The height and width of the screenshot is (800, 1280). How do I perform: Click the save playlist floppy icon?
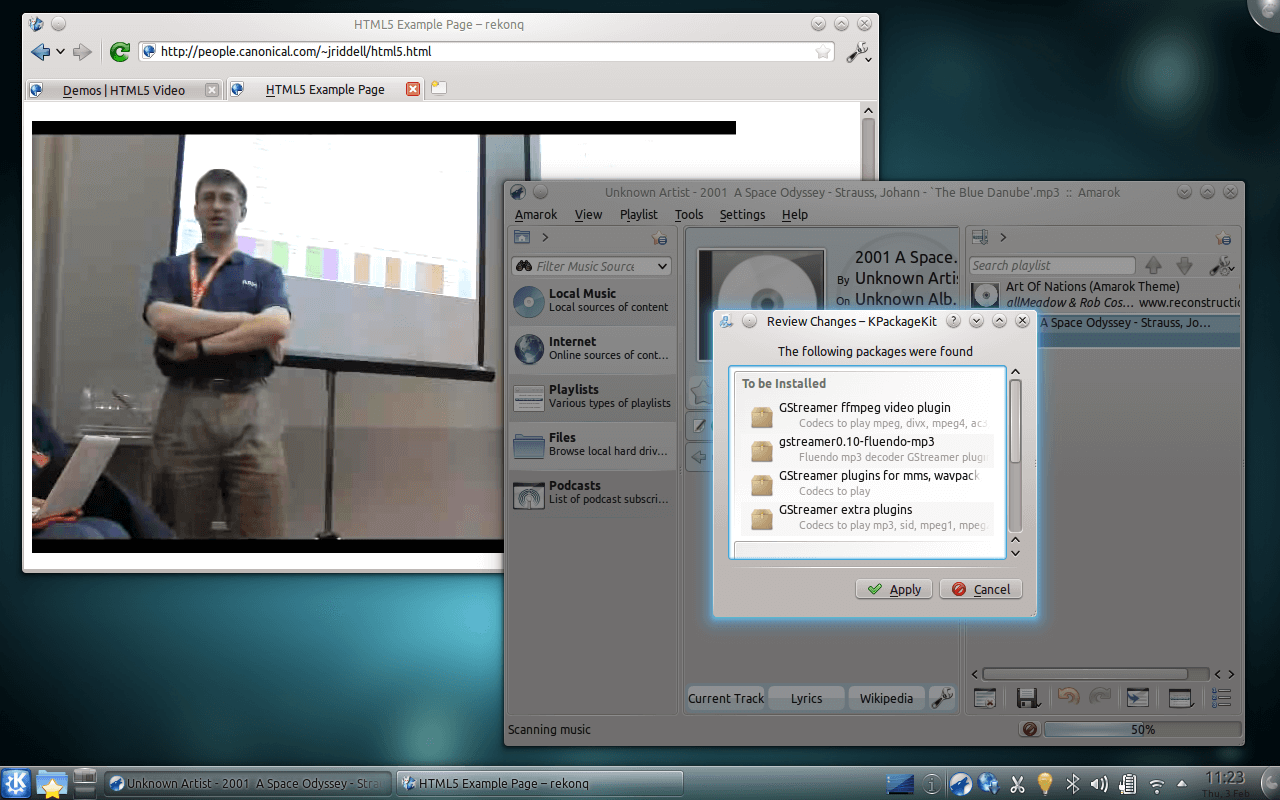click(x=1027, y=698)
